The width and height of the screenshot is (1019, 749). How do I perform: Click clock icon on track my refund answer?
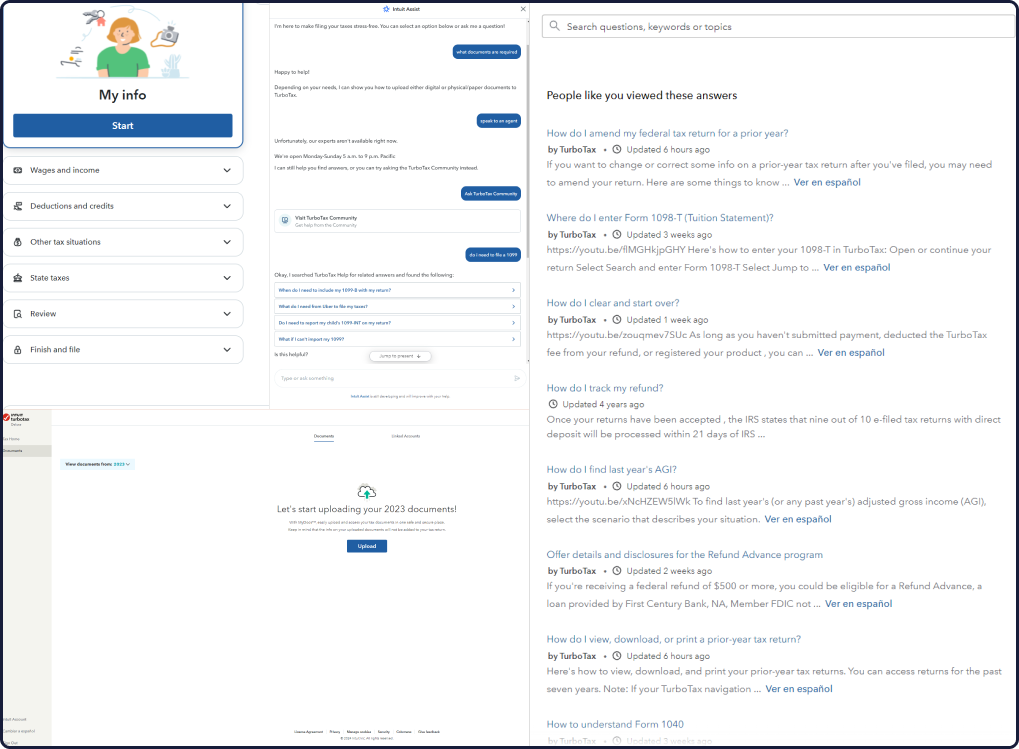coord(553,404)
